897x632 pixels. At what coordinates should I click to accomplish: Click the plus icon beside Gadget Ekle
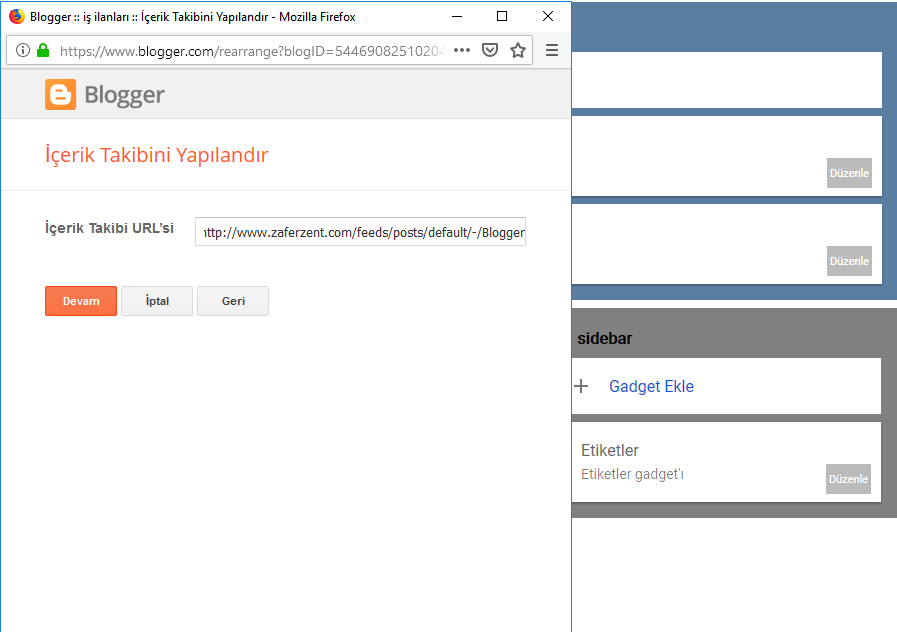[581, 386]
